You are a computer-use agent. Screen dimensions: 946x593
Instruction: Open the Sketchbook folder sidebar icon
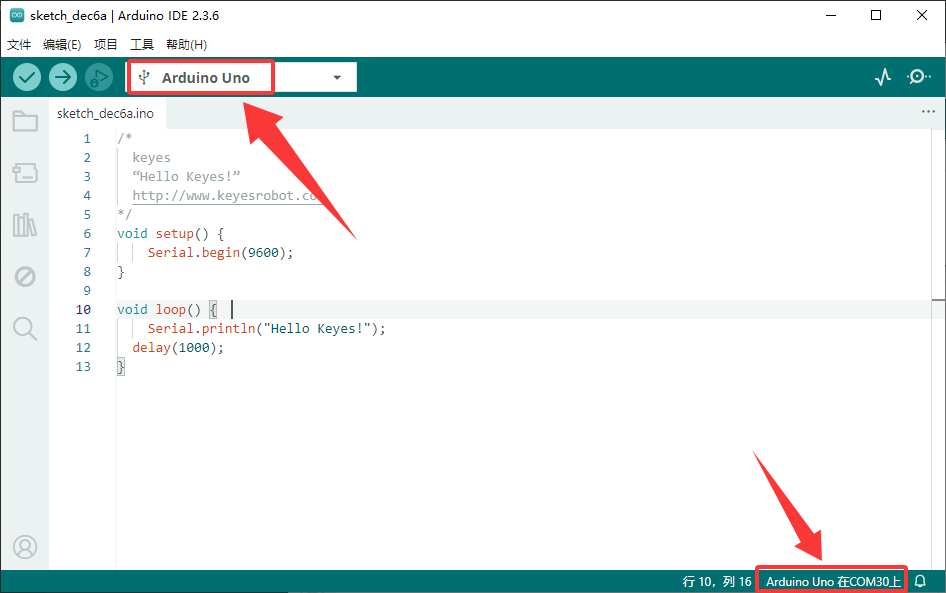click(25, 121)
